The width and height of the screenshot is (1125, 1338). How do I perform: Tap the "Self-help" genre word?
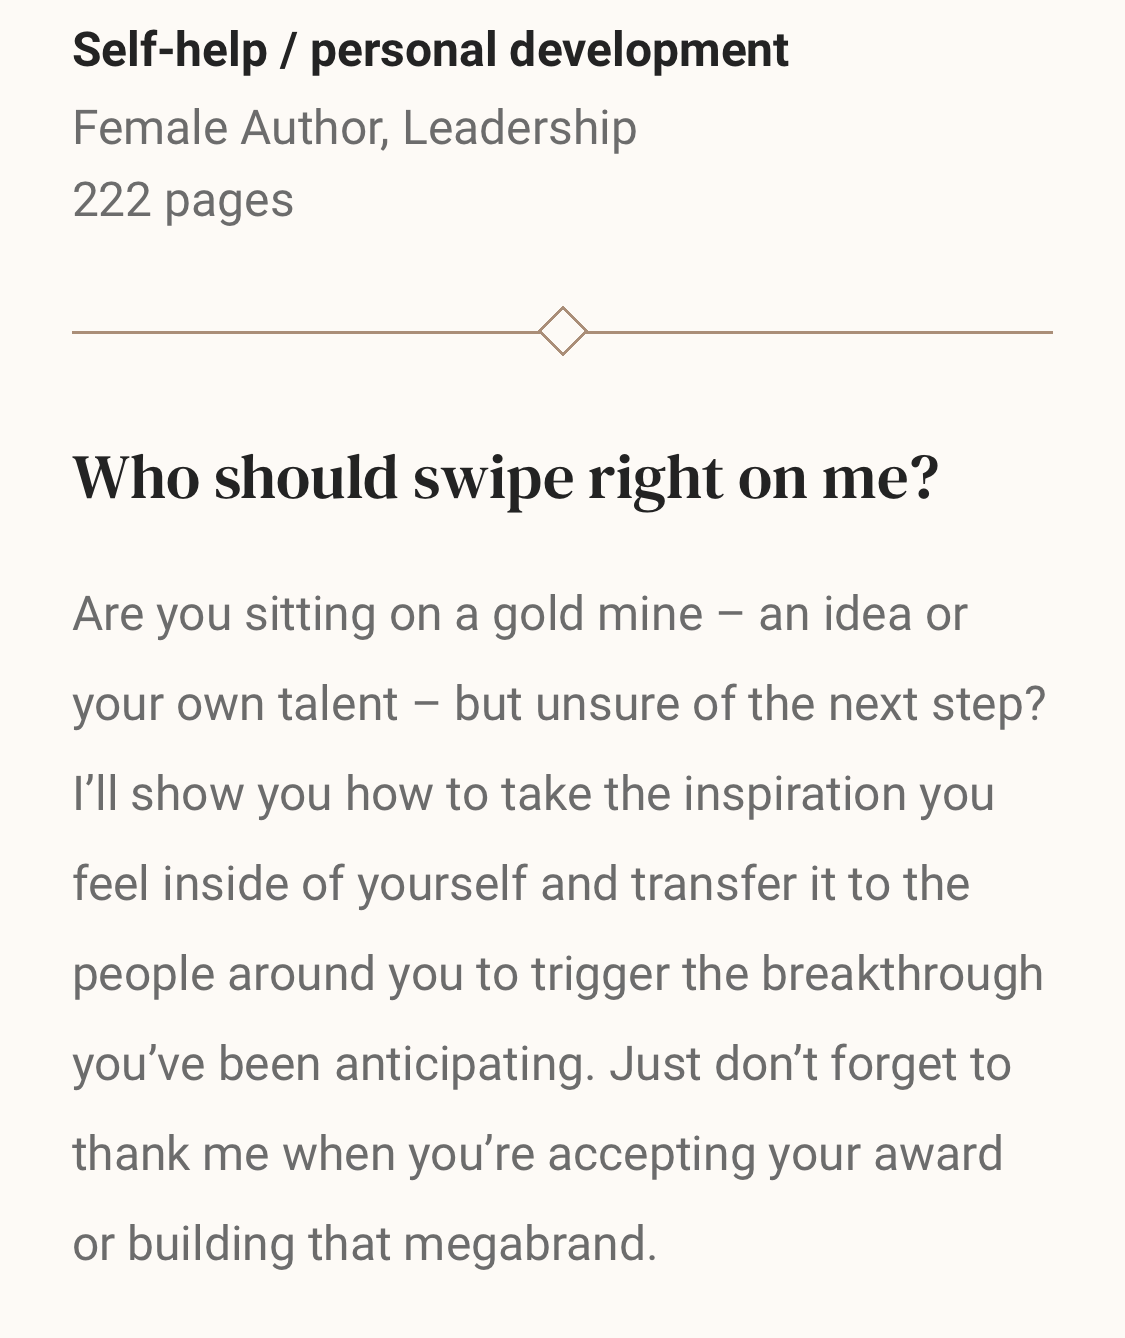(170, 50)
